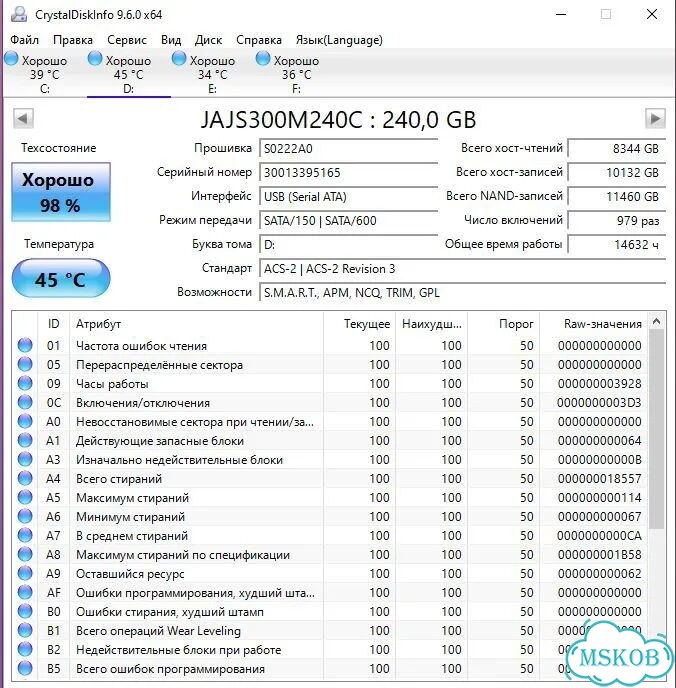Click status icon for attribute A0 row
Image resolution: width=676 pixels, height=688 pixels.
click(x=25, y=421)
